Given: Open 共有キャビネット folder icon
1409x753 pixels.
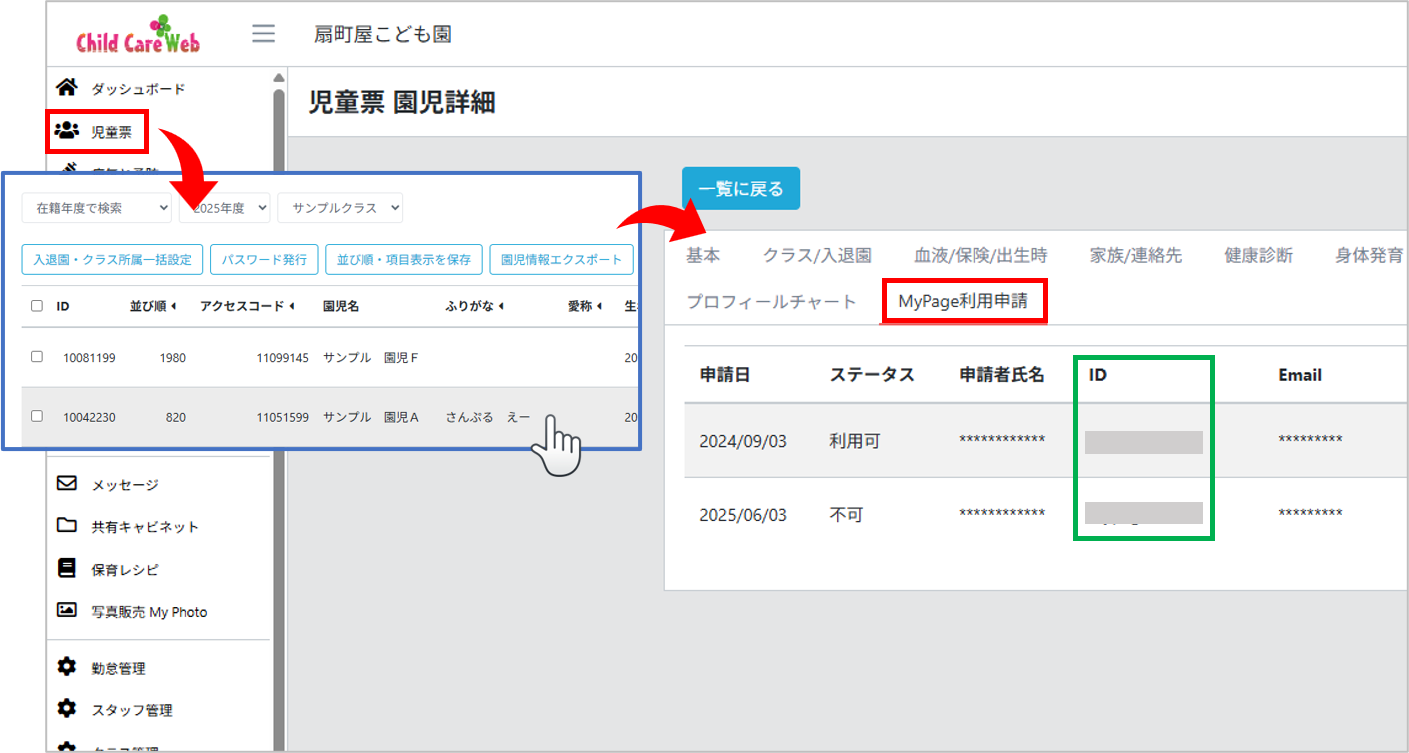Looking at the screenshot, I should coord(67,526).
